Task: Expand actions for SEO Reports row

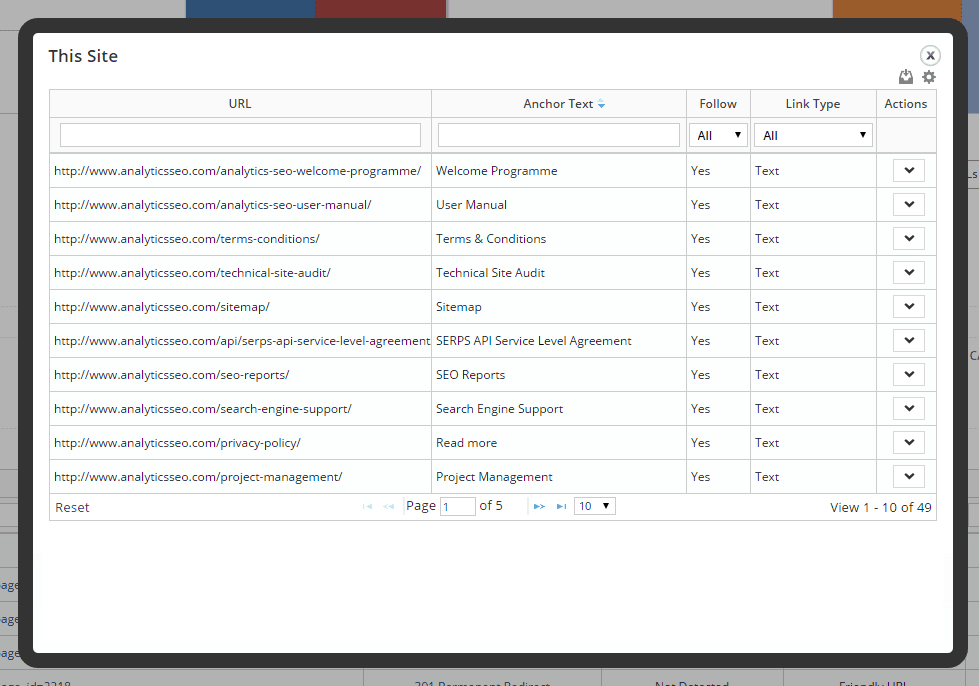Action: (908, 375)
